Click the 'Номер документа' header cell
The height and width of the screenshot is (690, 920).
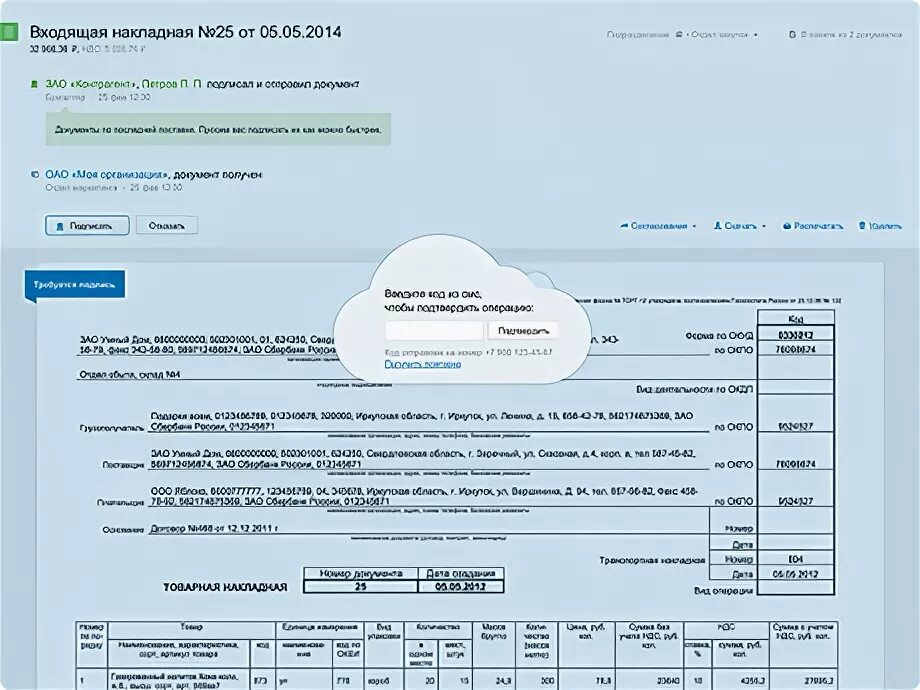pyautogui.click(x=361, y=573)
